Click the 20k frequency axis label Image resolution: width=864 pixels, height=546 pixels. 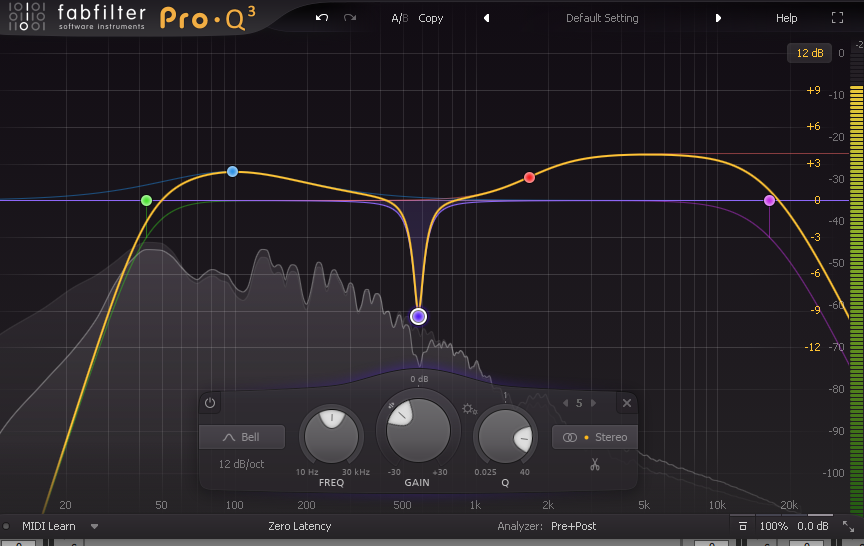tap(789, 505)
